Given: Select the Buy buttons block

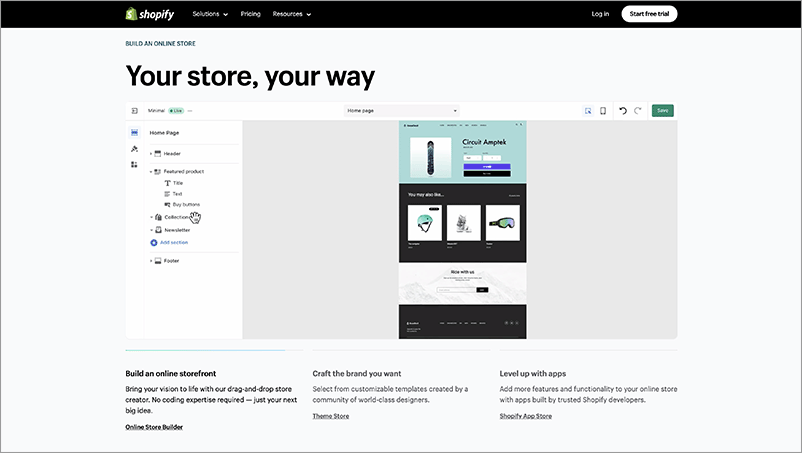Looking at the screenshot, I should [186, 204].
